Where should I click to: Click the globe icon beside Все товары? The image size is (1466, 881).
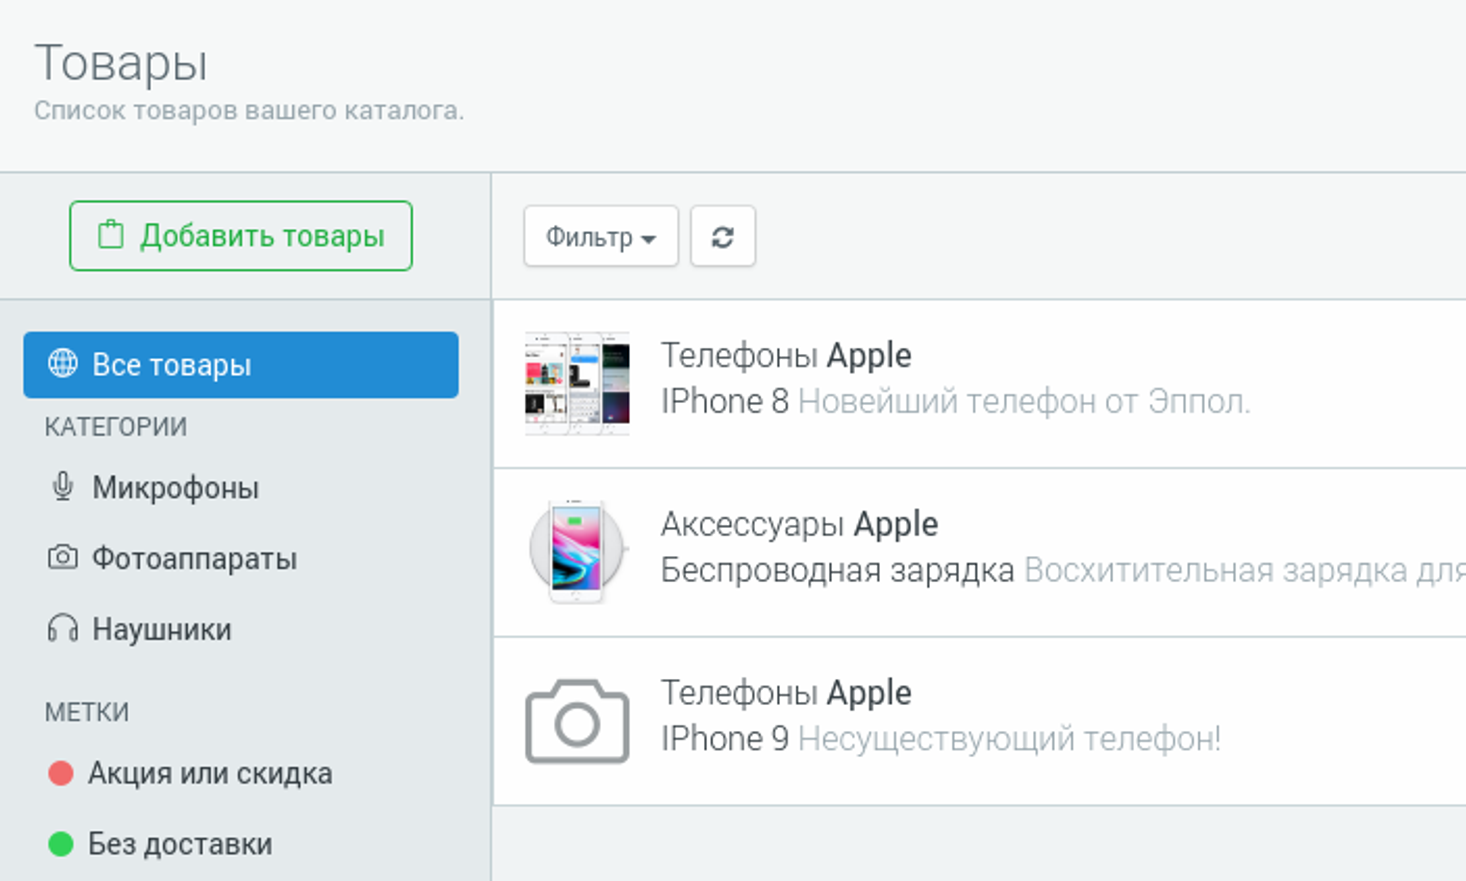click(62, 364)
